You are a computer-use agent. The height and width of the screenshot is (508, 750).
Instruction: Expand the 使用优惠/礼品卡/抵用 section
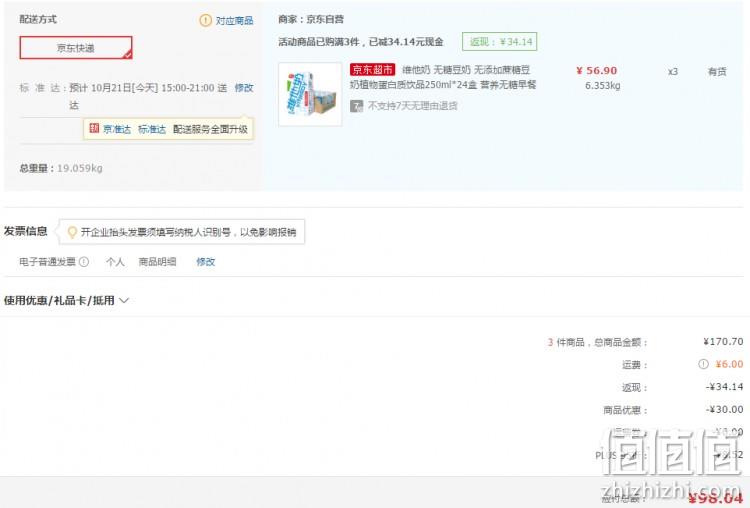point(66,300)
